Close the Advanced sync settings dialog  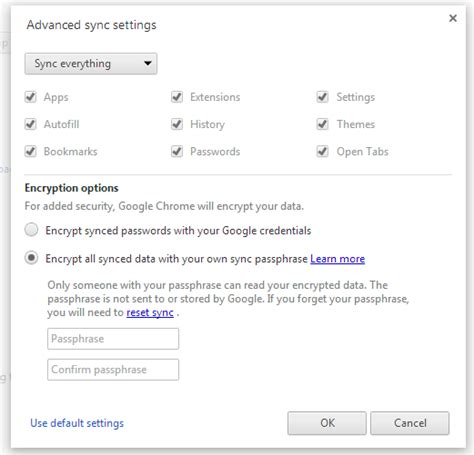pyautogui.click(x=453, y=18)
